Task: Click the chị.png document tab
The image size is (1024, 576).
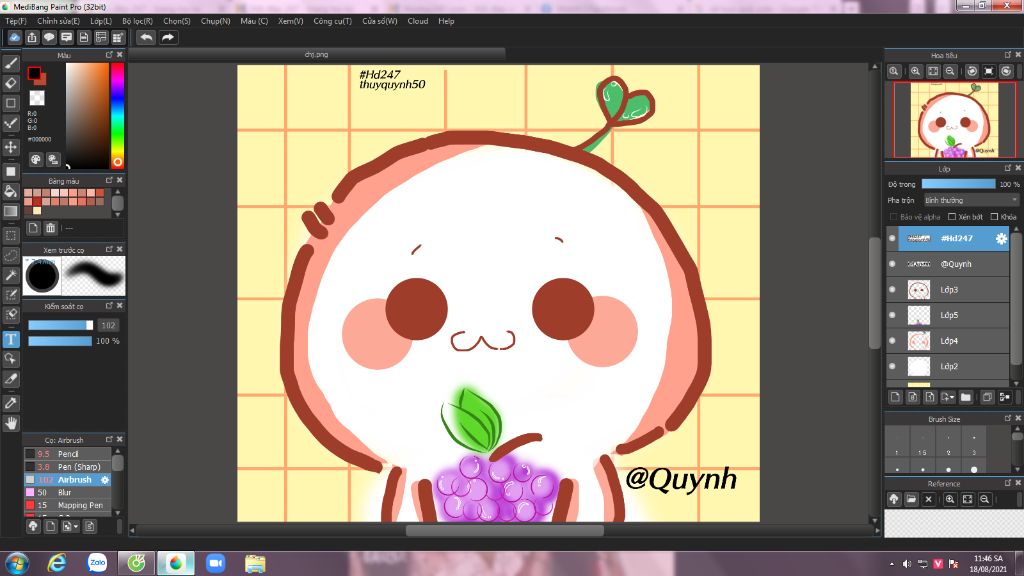Action: [316, 54]
